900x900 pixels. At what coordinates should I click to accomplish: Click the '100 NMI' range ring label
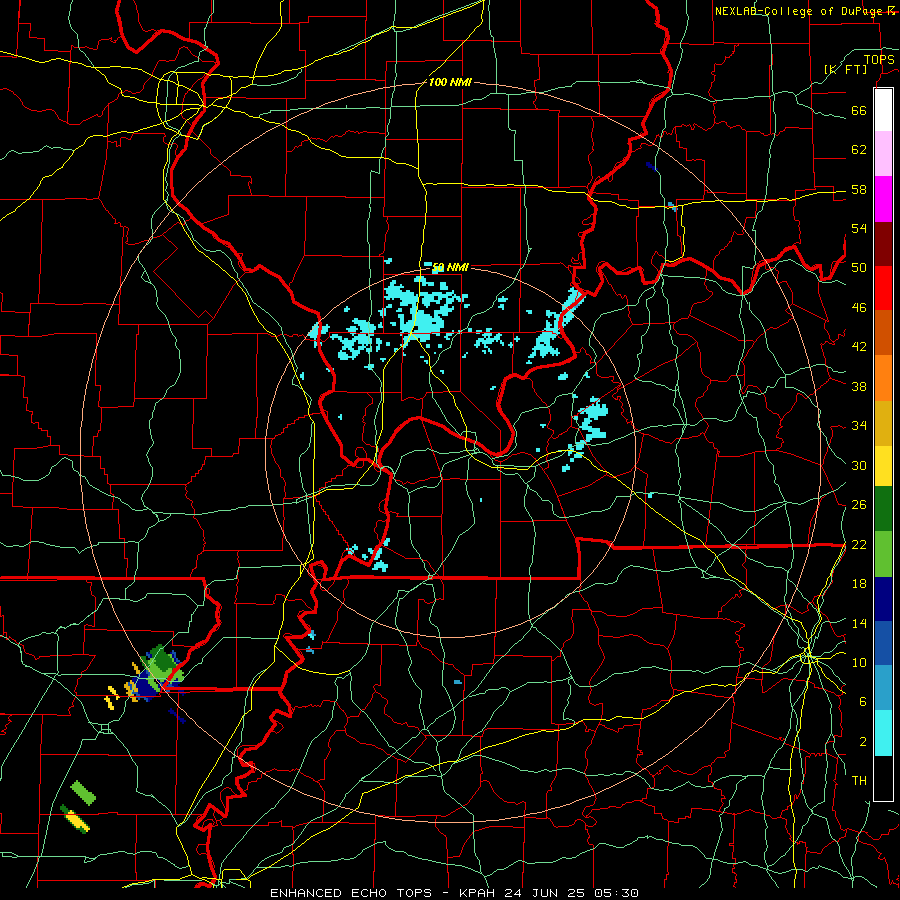[x=450, y=83]
